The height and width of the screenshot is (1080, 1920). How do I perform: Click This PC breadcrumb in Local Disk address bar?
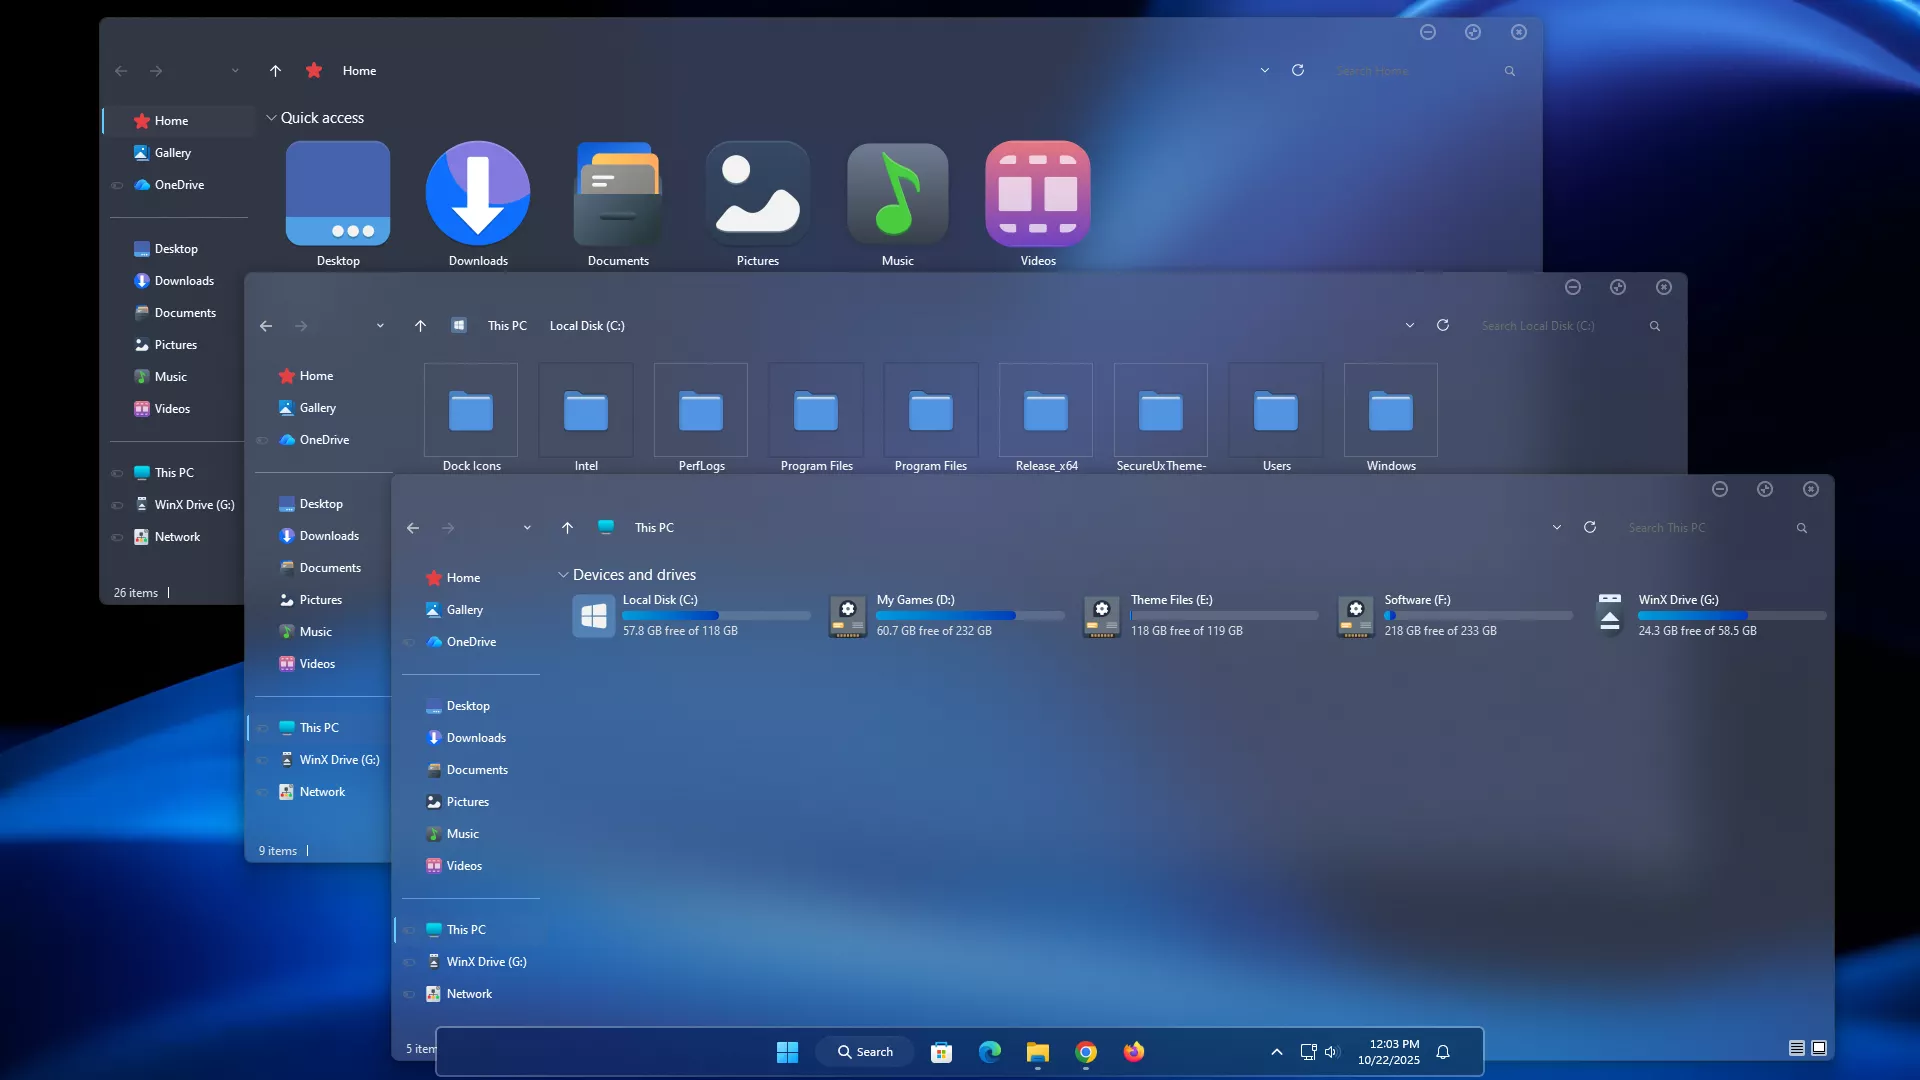[506, 326]
